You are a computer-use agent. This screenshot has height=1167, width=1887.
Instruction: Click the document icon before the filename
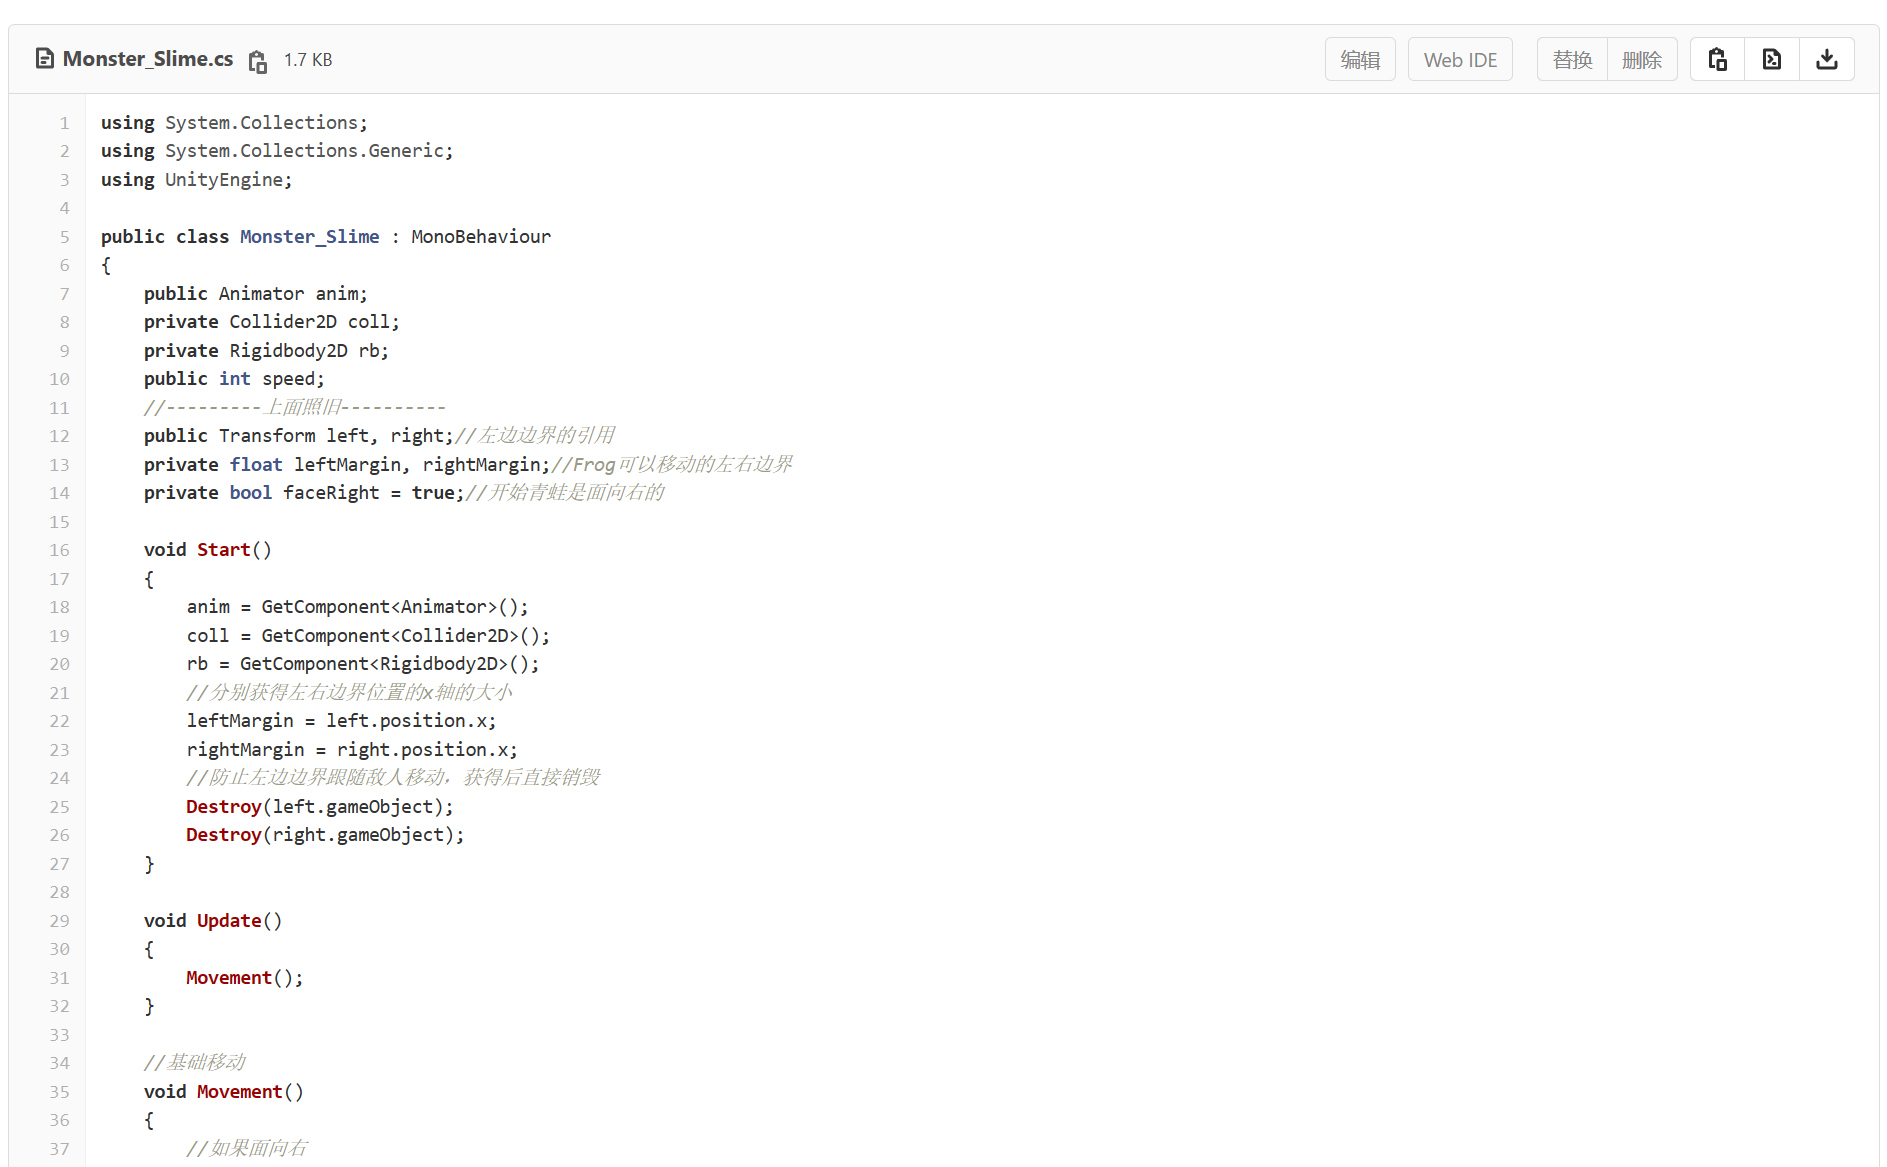45,59
